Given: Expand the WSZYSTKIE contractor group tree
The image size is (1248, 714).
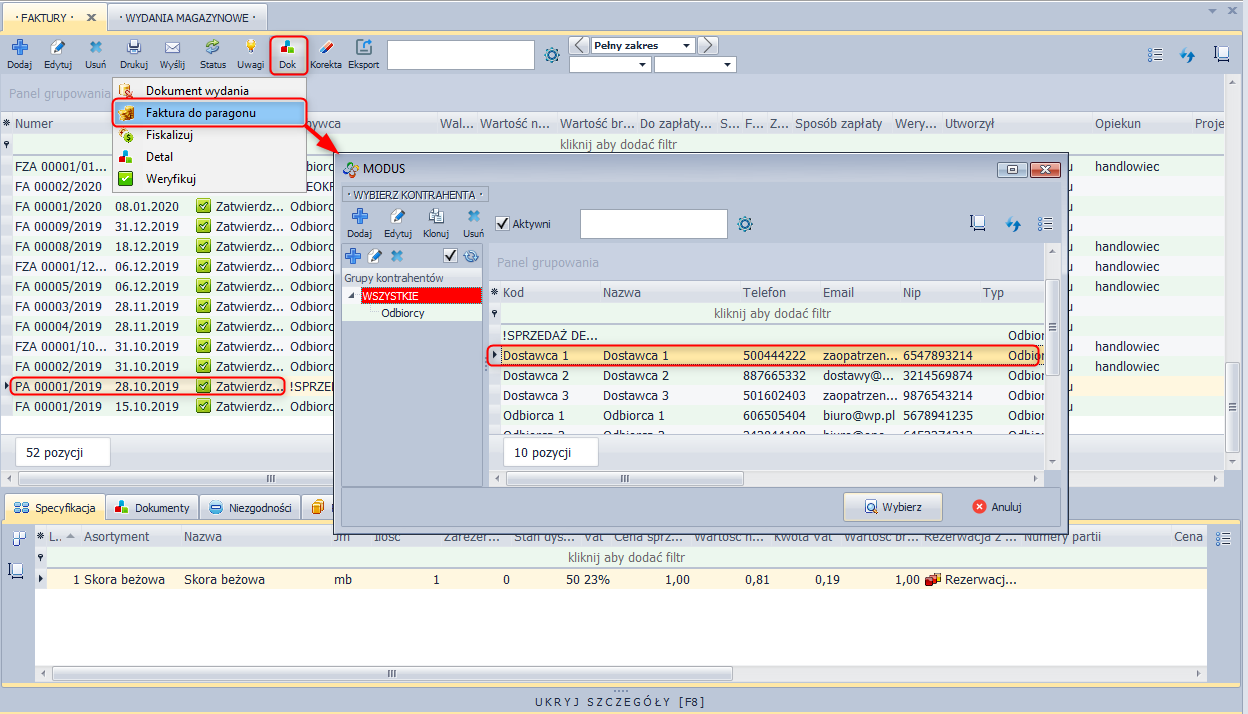Looking at the screenshot, I should pos(352,296).
